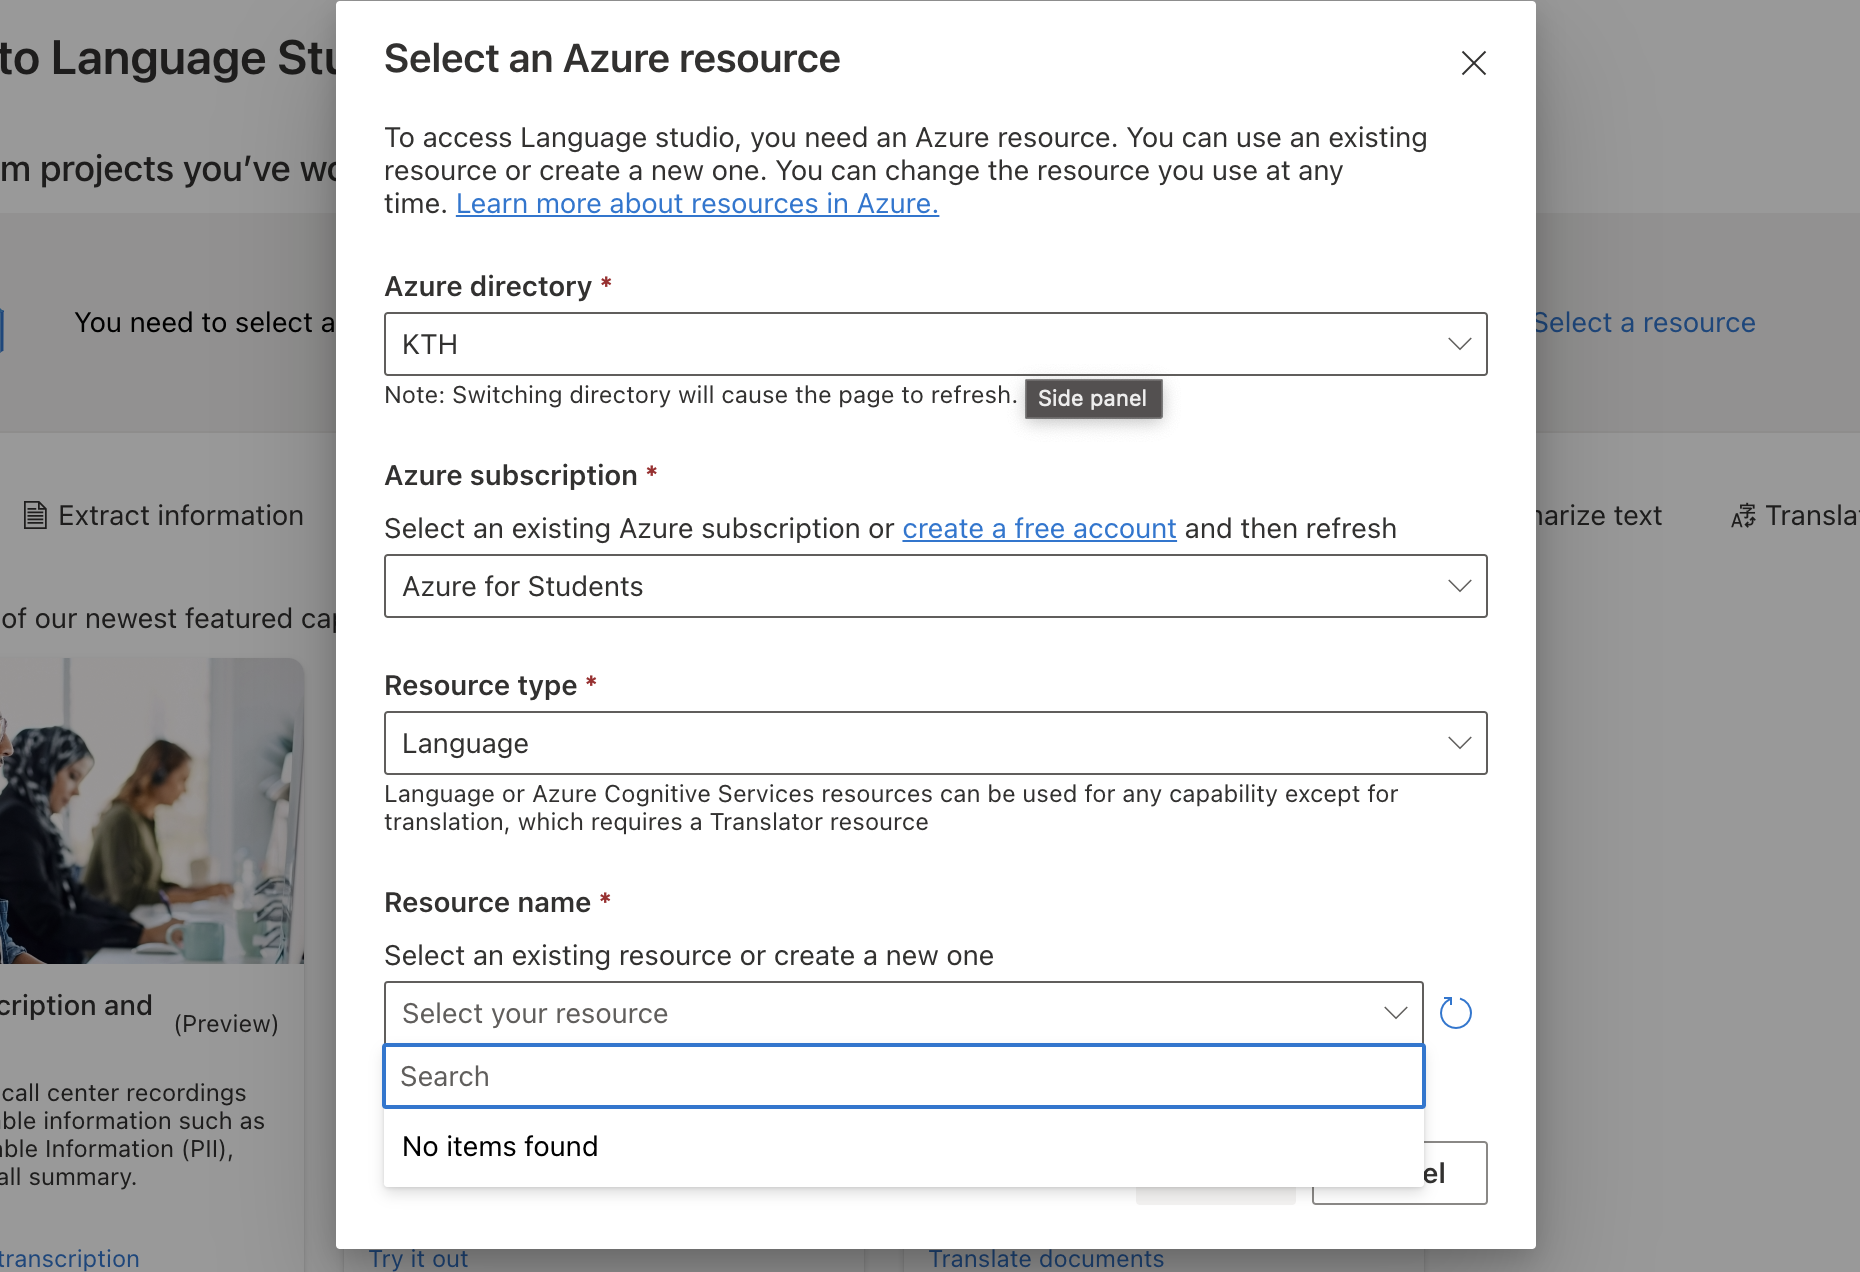1860x1272 pixels.
Task: Click the refresh resources icon
Action: [1455, 1013]
